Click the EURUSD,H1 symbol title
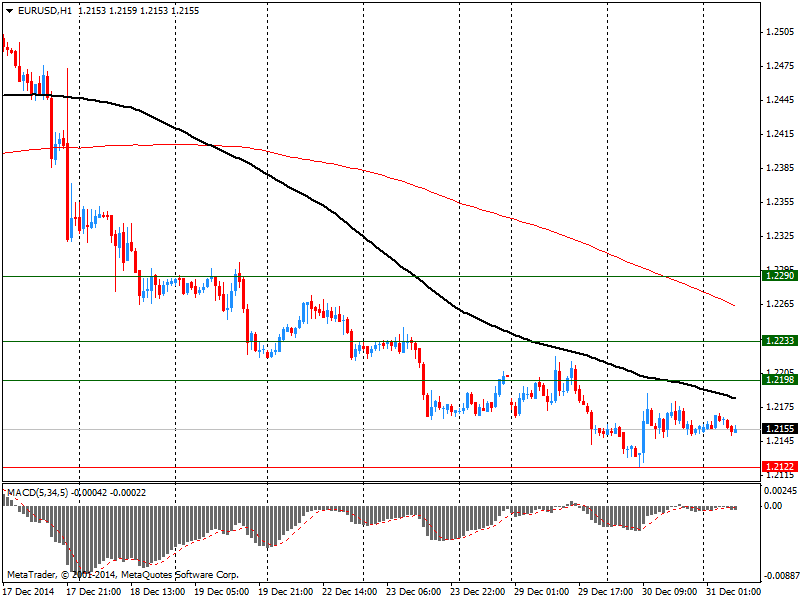This screenshot has width=800, height=600. (x=44, y=11)
